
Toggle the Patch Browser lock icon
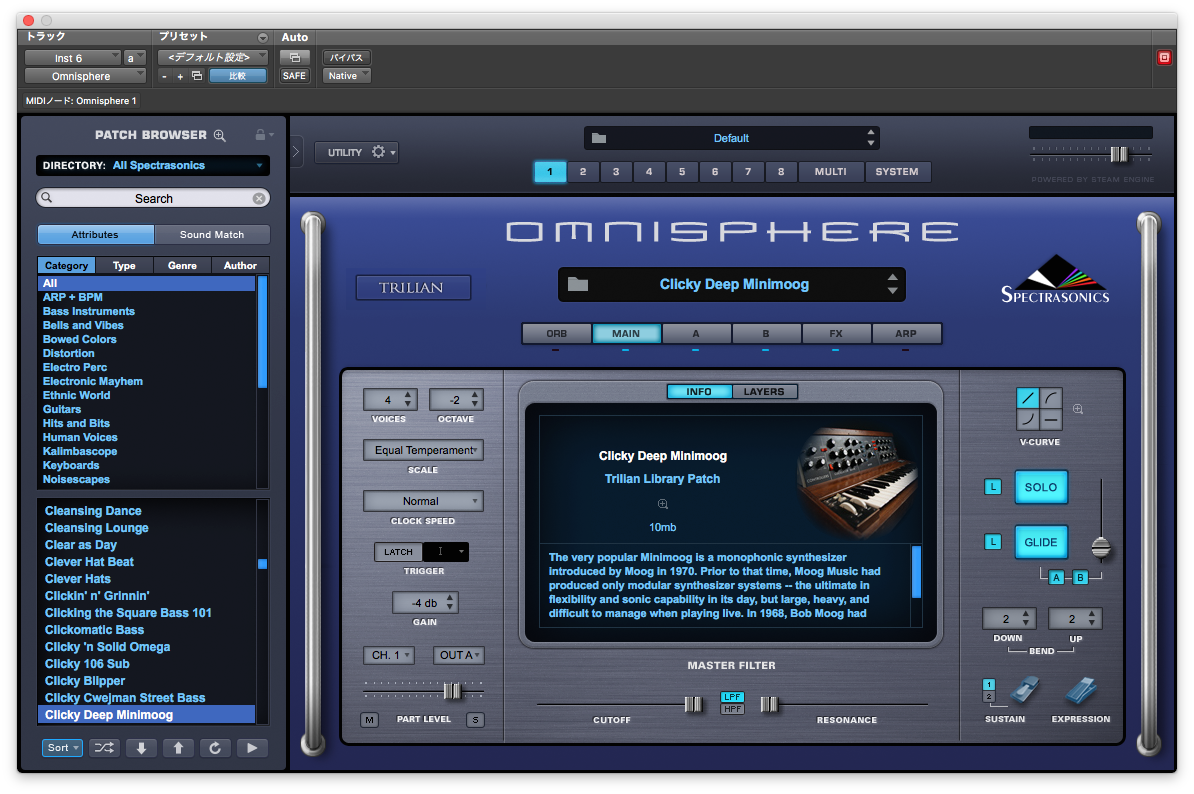[x=260, y=135]
